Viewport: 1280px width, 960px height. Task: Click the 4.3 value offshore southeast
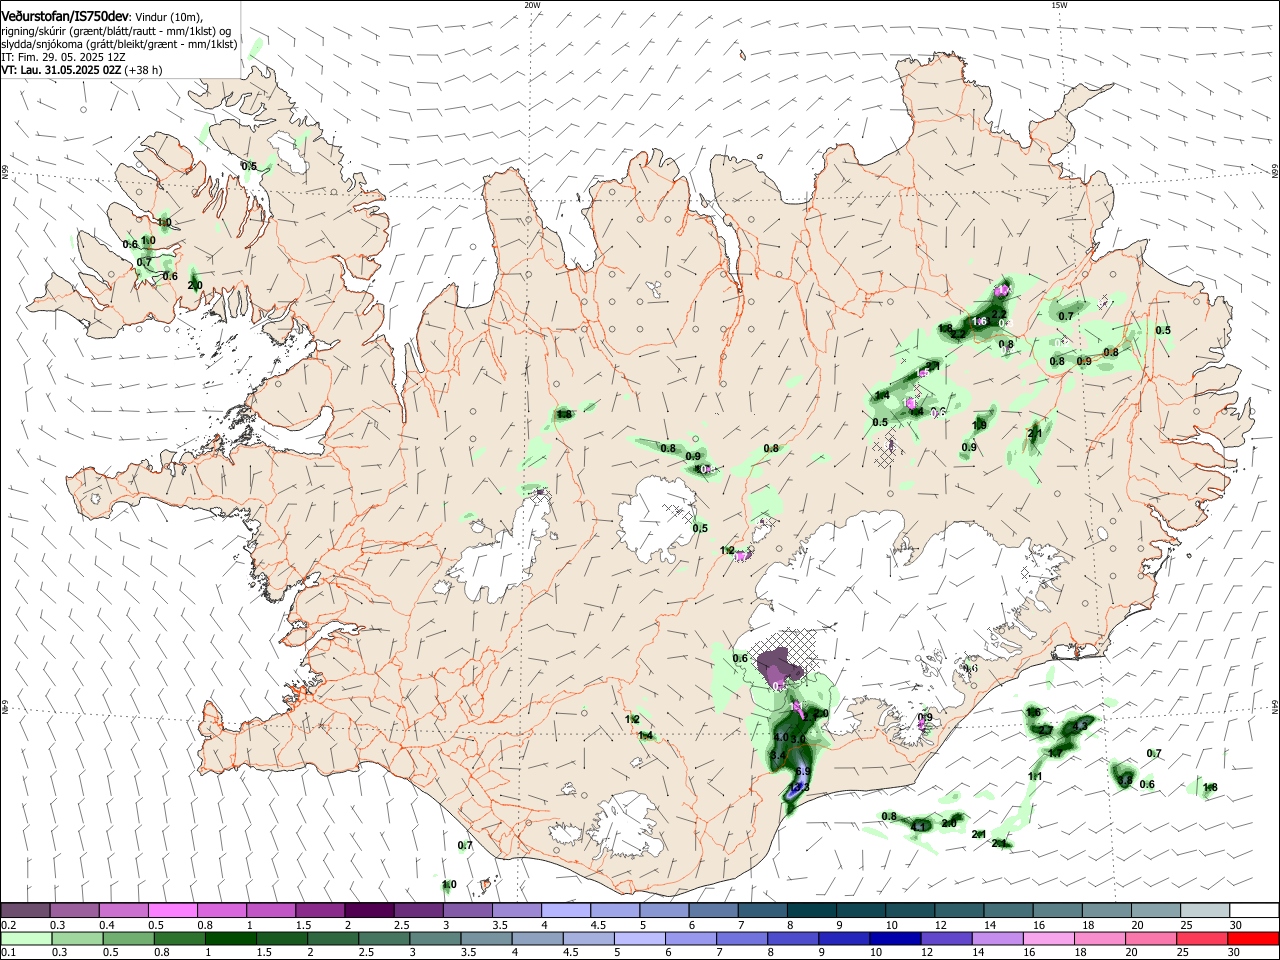tap(1080, 726)
